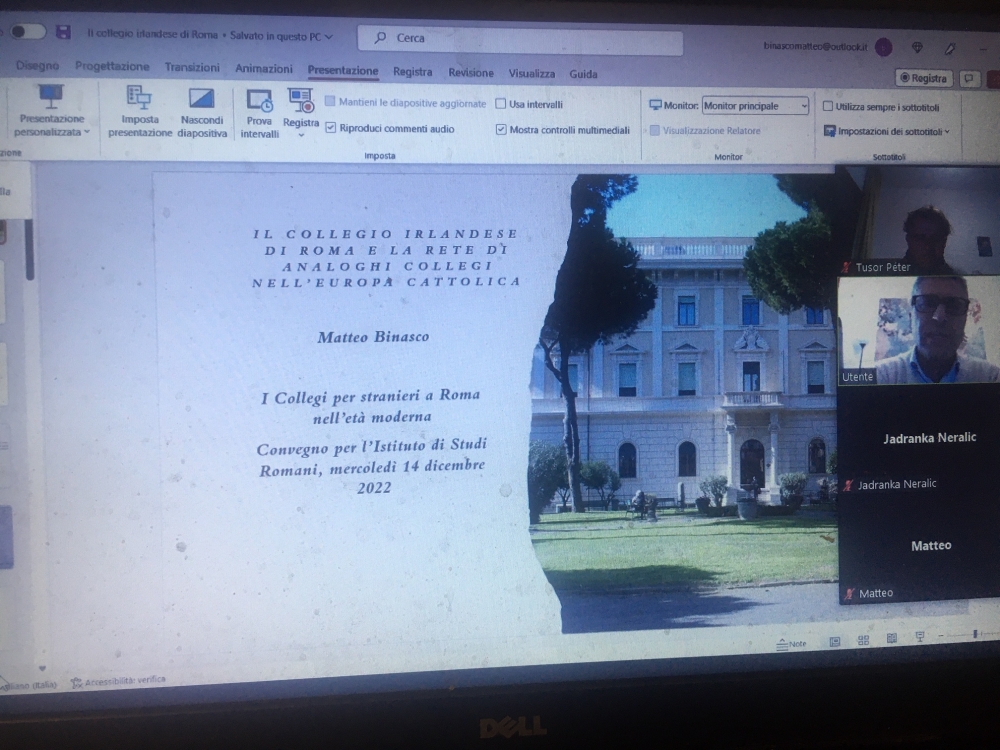Screen dimensions: 1000x750
Task: Expand Impostazioni dei sottotitoli options
Action: tap(887, 131)
